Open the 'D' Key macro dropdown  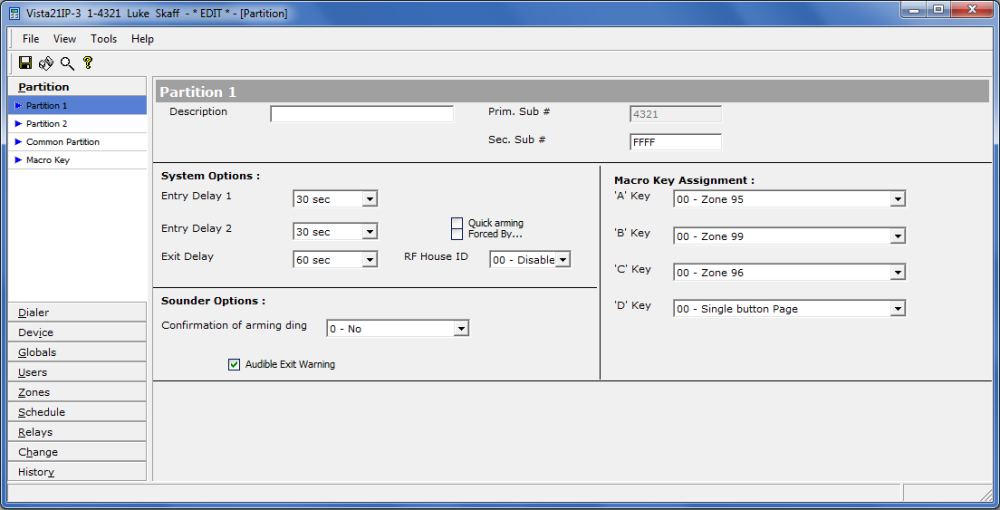click(898, 309)
